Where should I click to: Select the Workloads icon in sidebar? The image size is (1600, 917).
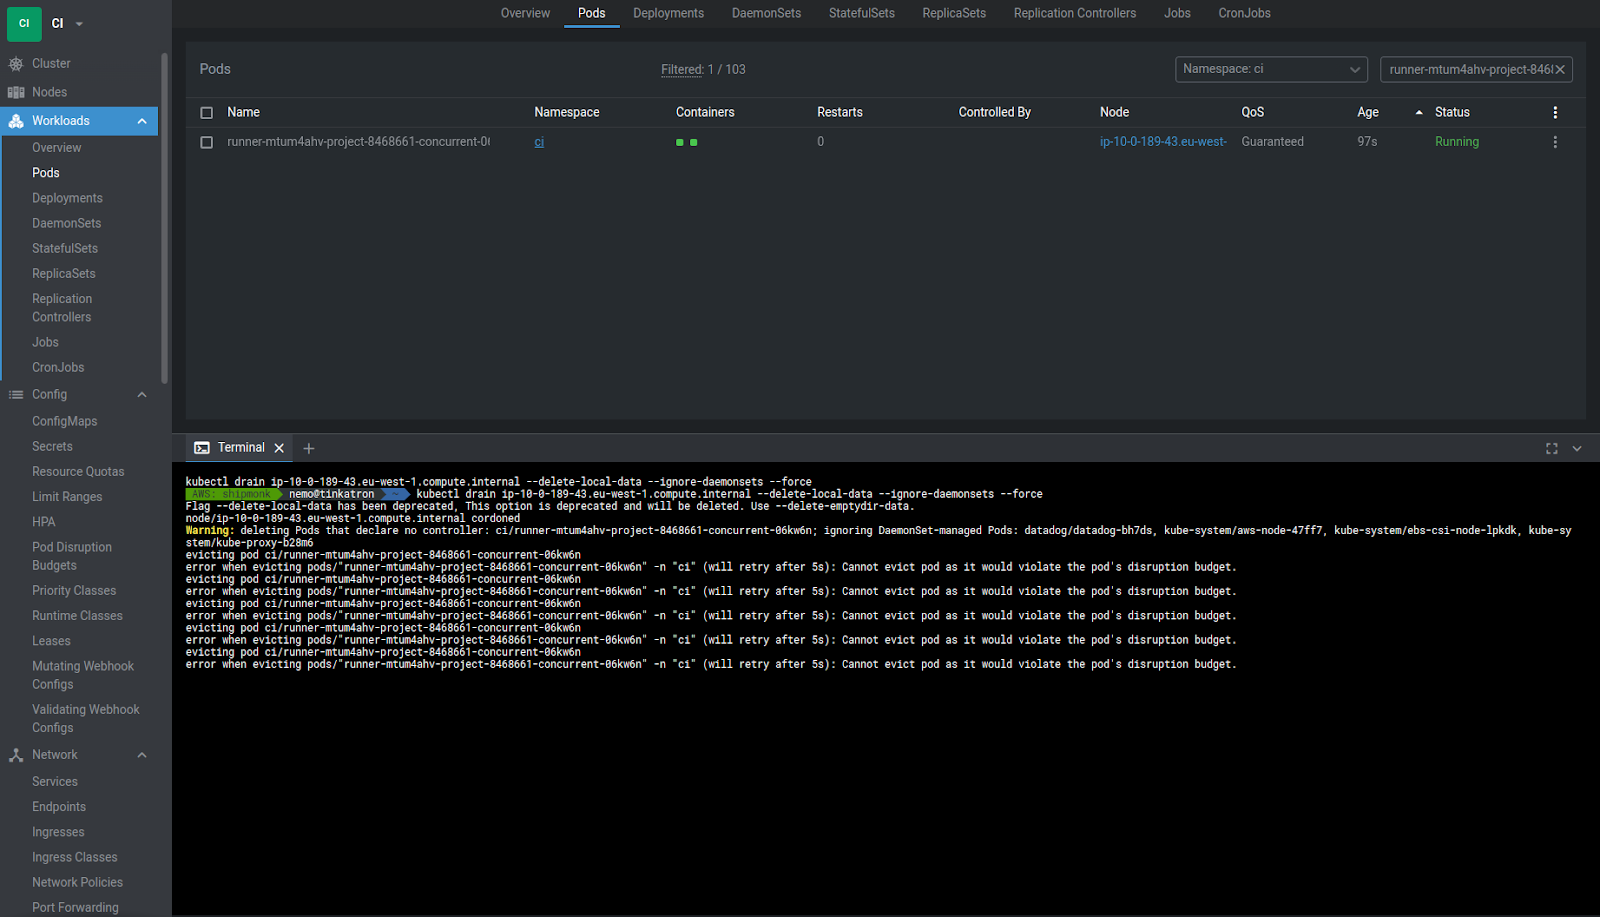pyautogui.click(x=16, y=121)
